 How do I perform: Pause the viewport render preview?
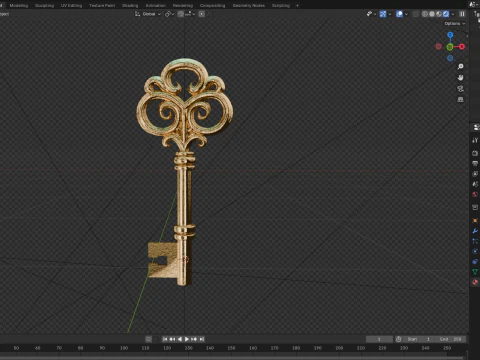[462, 14]
